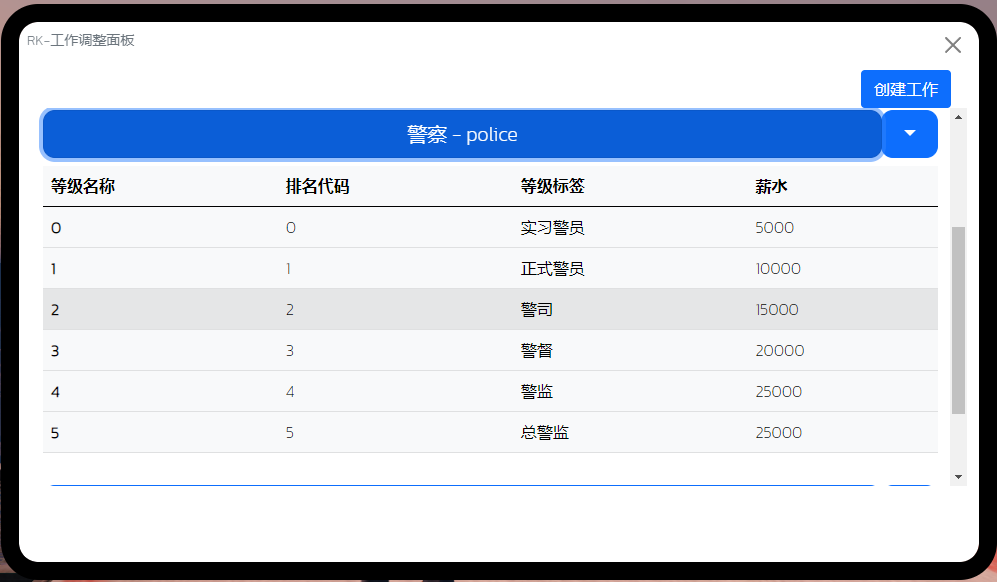The height and width of the screenshot is (582, 997).
Task: Click the 等级标签 column header
Action: 553,186
